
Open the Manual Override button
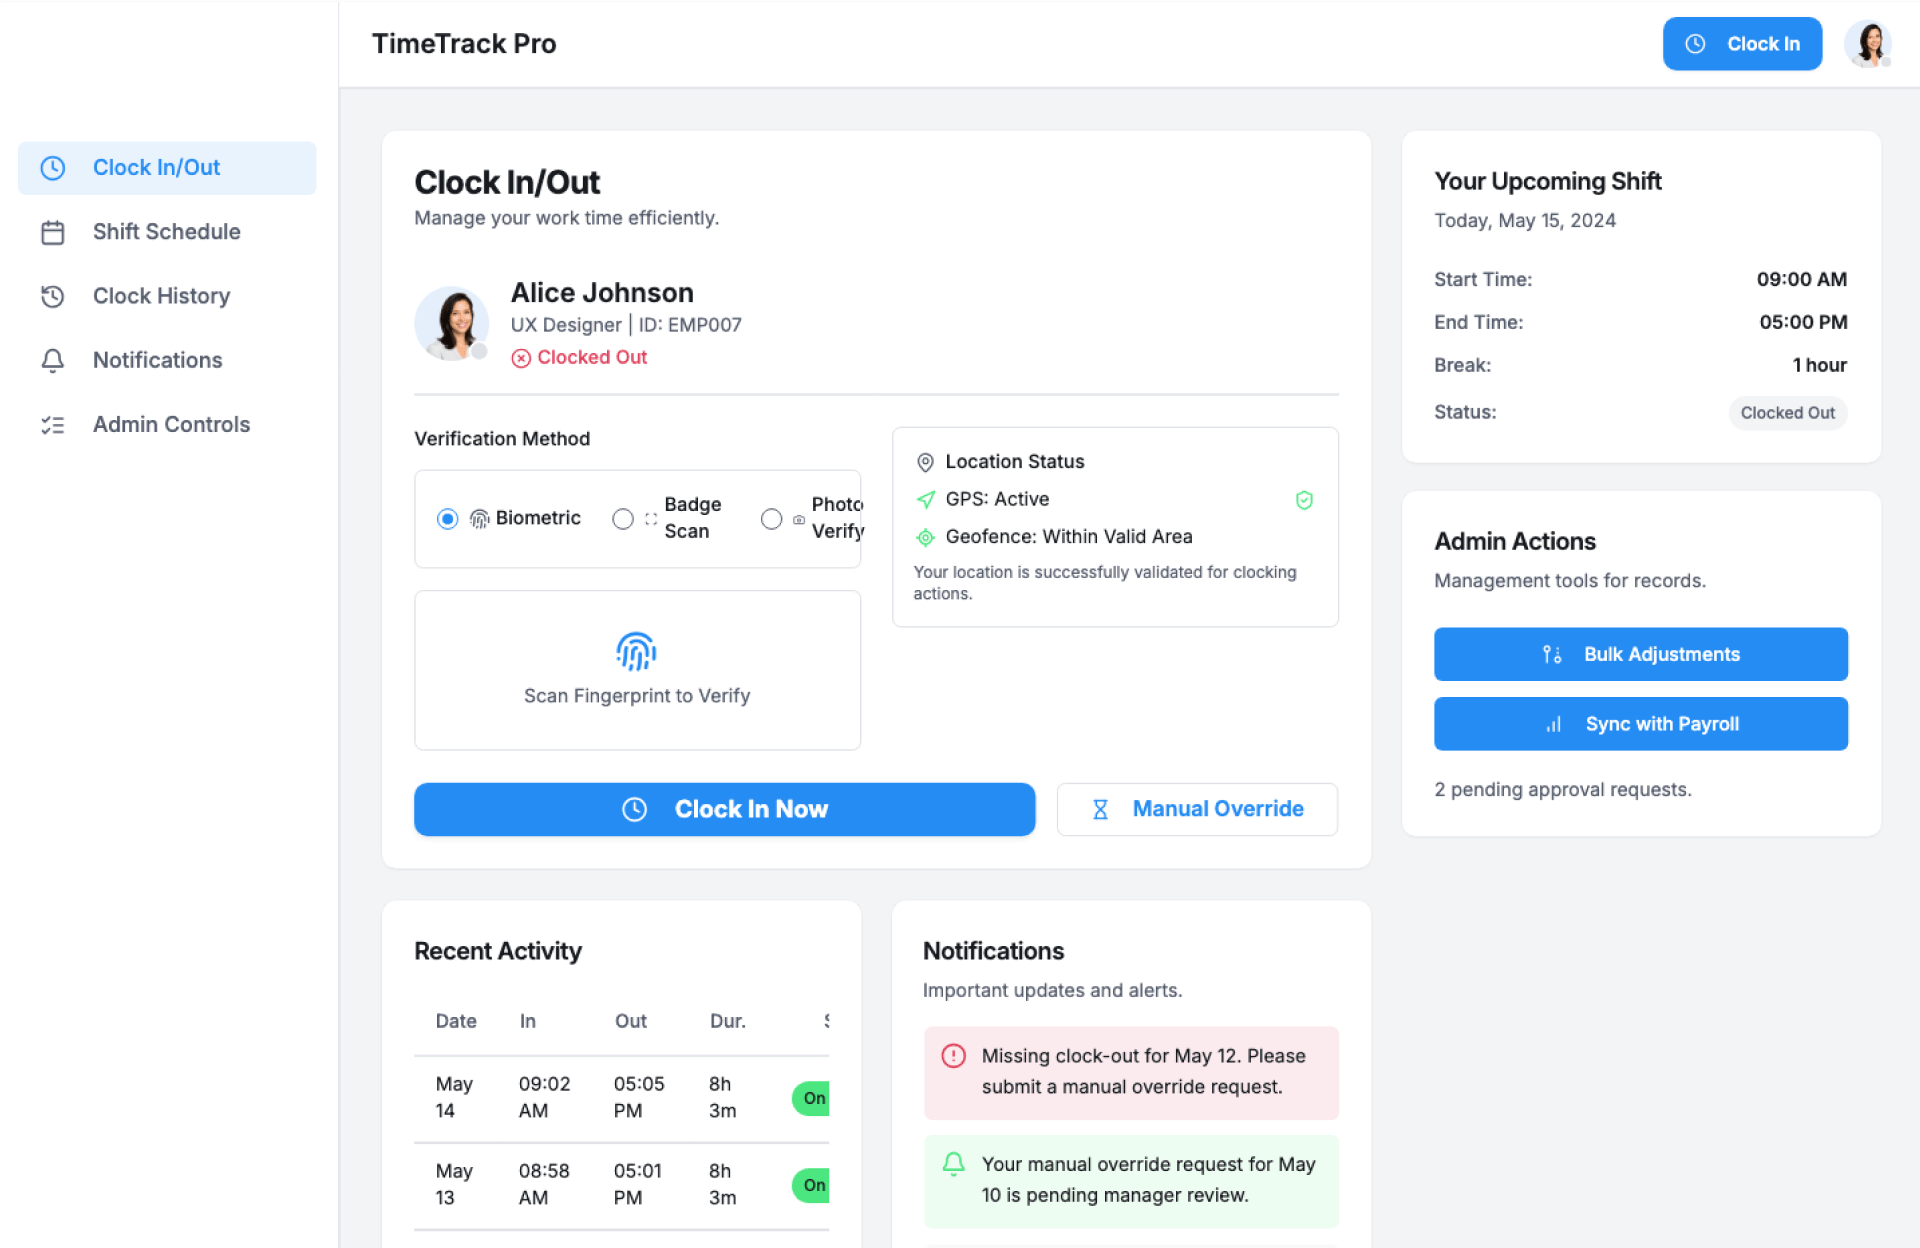[x=1197, y=809]
